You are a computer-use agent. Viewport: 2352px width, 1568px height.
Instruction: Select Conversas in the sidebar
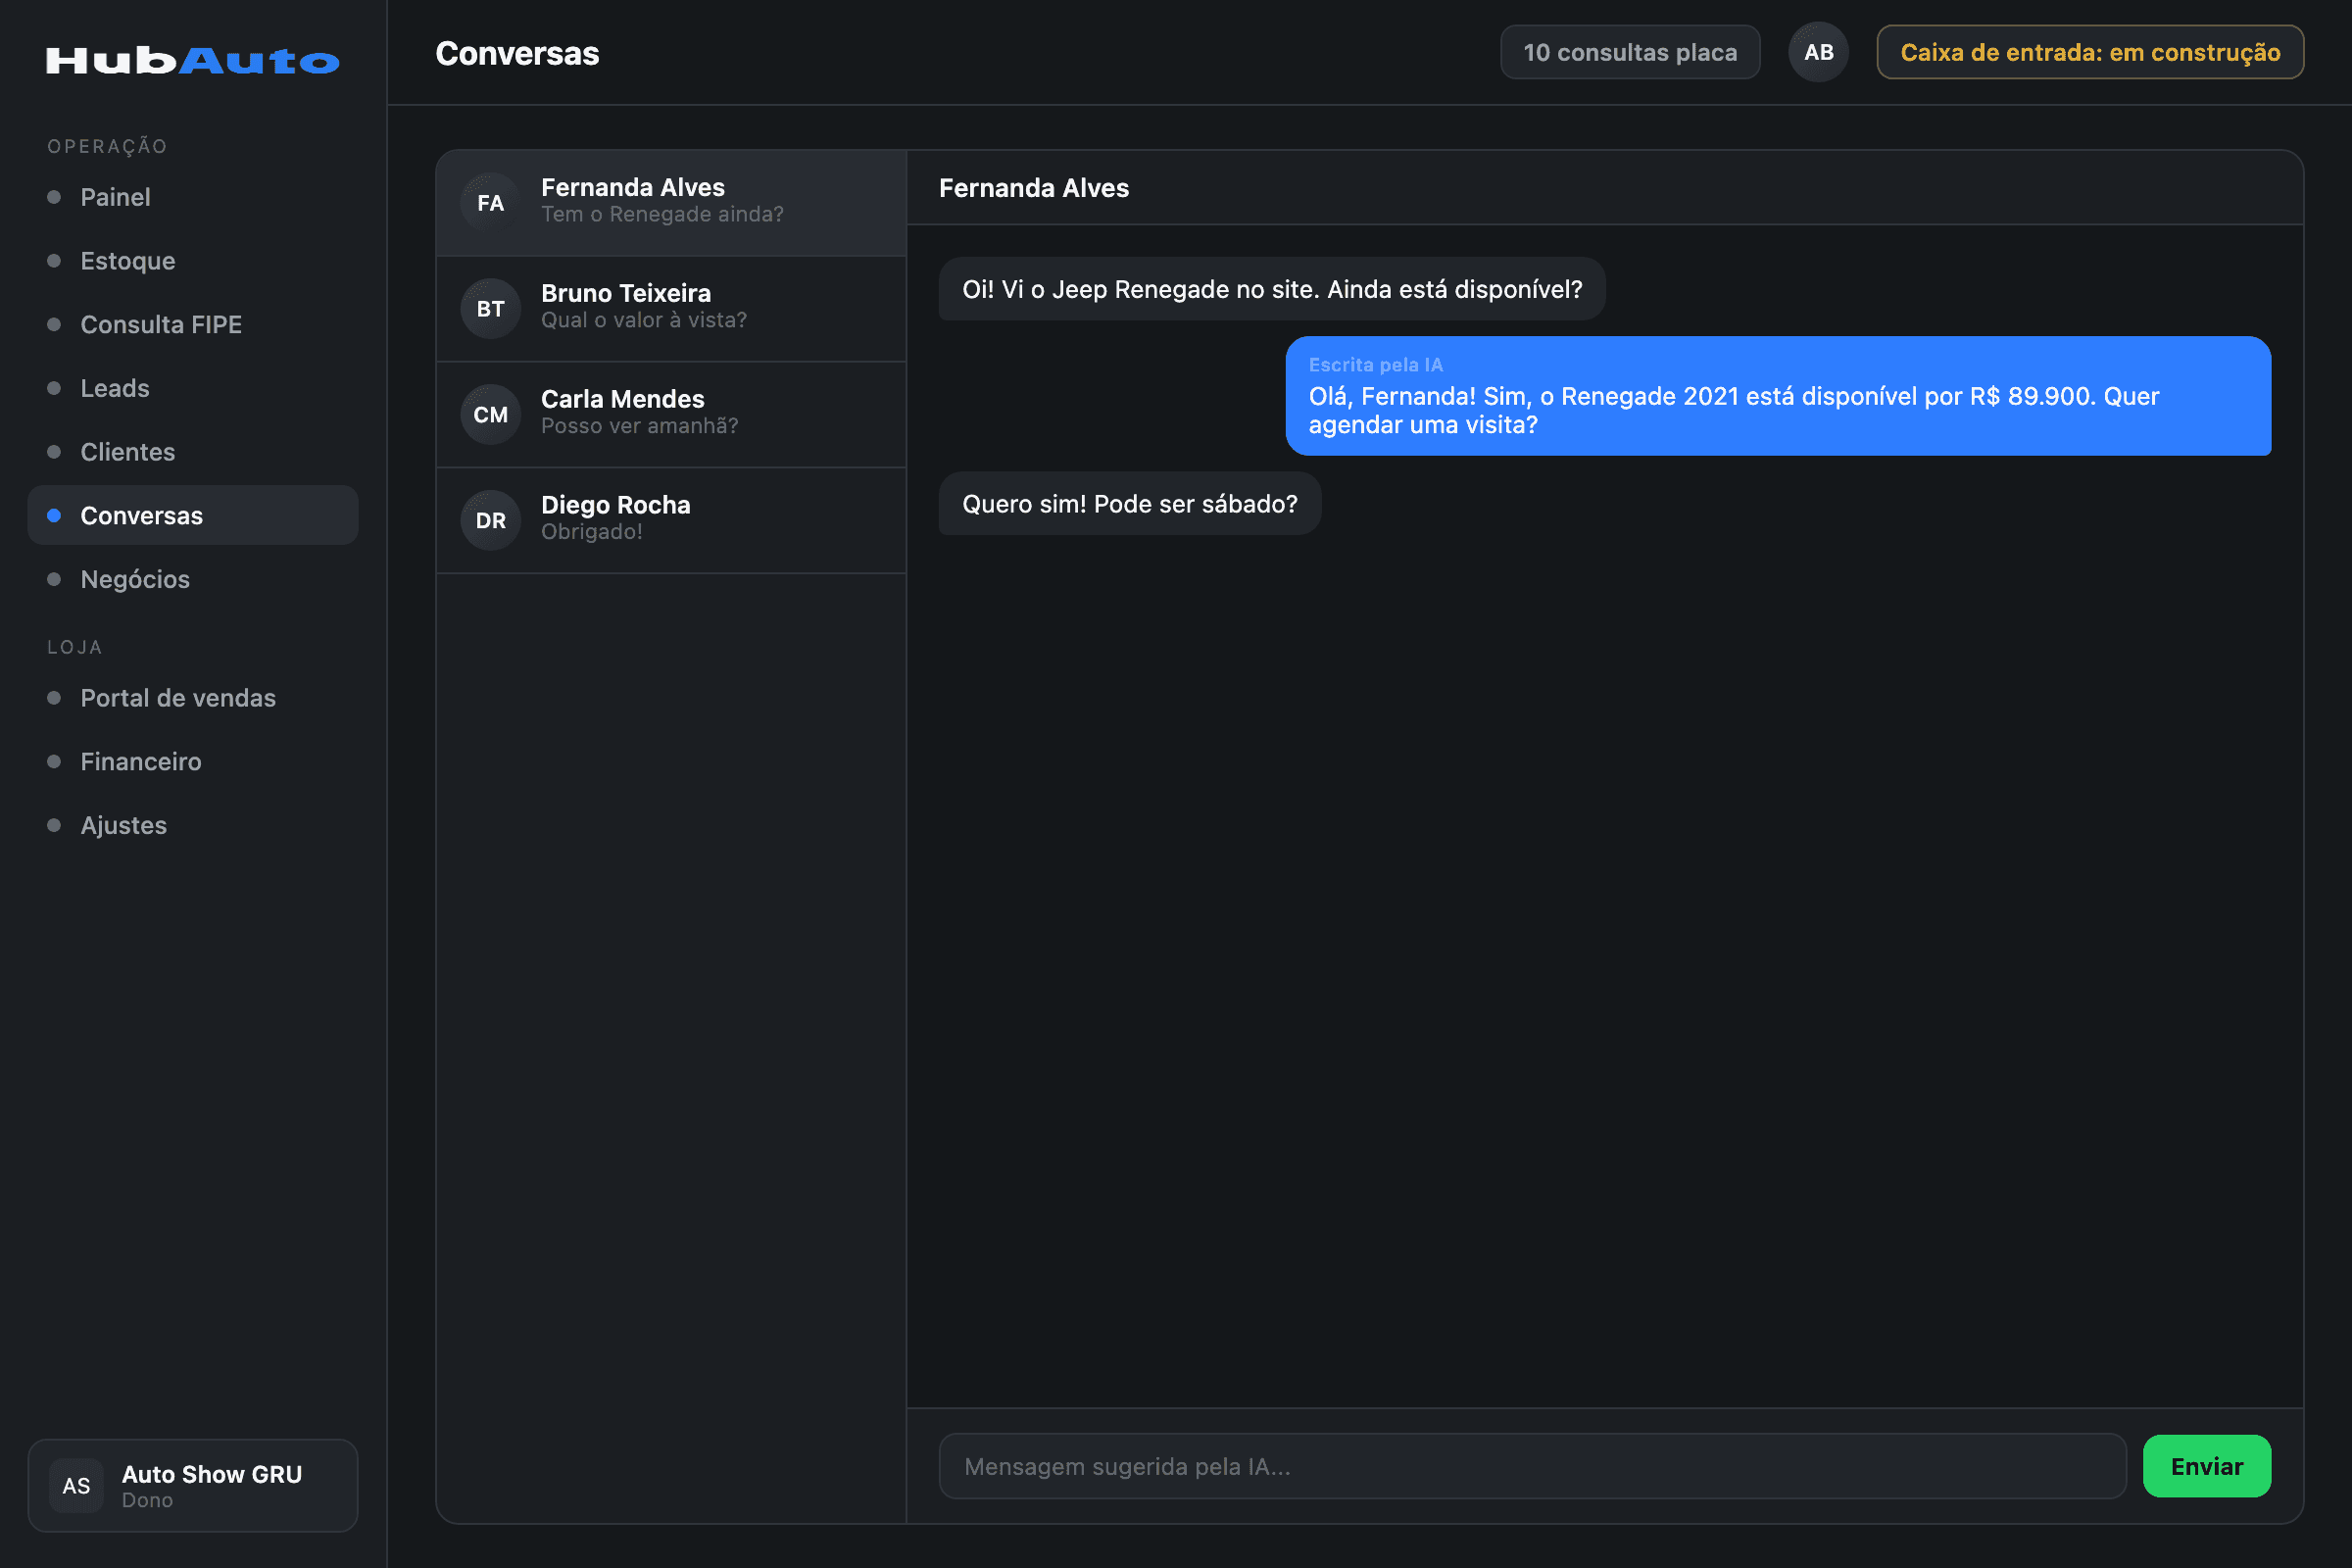pyautogui.click(x=193, y=516)
